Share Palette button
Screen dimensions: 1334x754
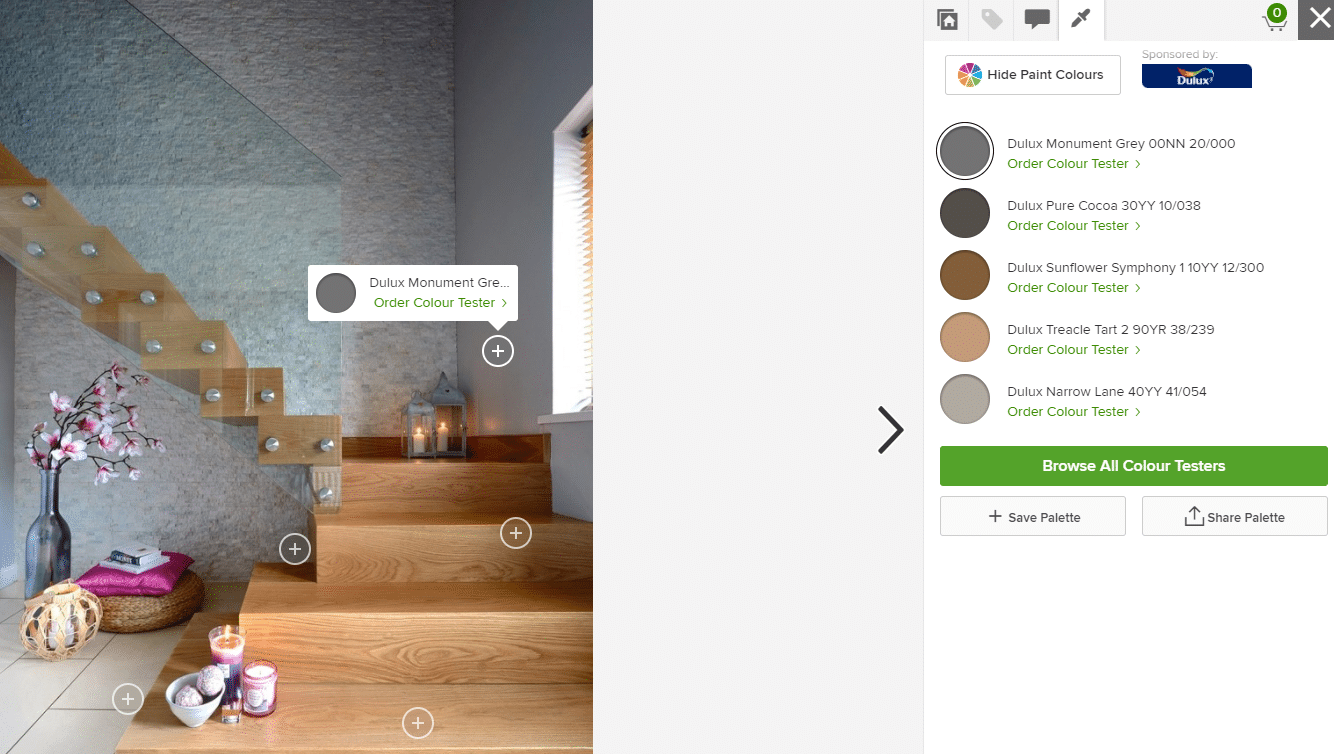pyautogui.click(x=1235, y=517)
